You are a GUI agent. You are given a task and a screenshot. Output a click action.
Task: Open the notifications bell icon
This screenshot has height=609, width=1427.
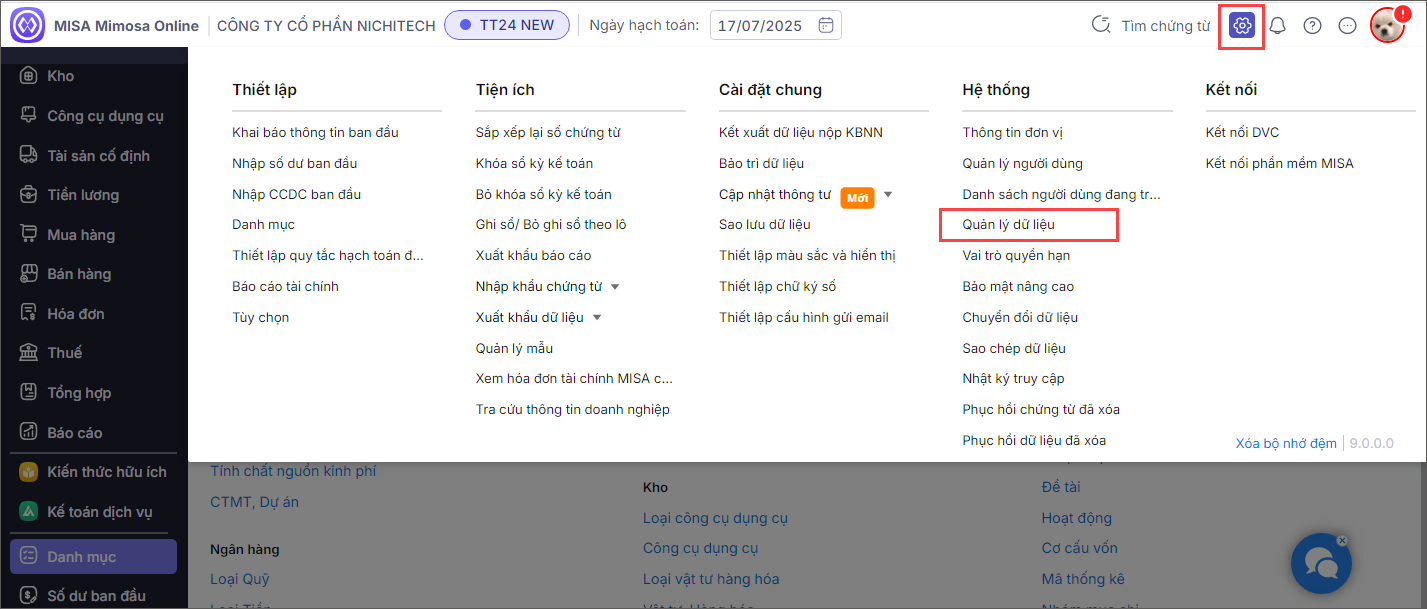tap(1277, 26)
